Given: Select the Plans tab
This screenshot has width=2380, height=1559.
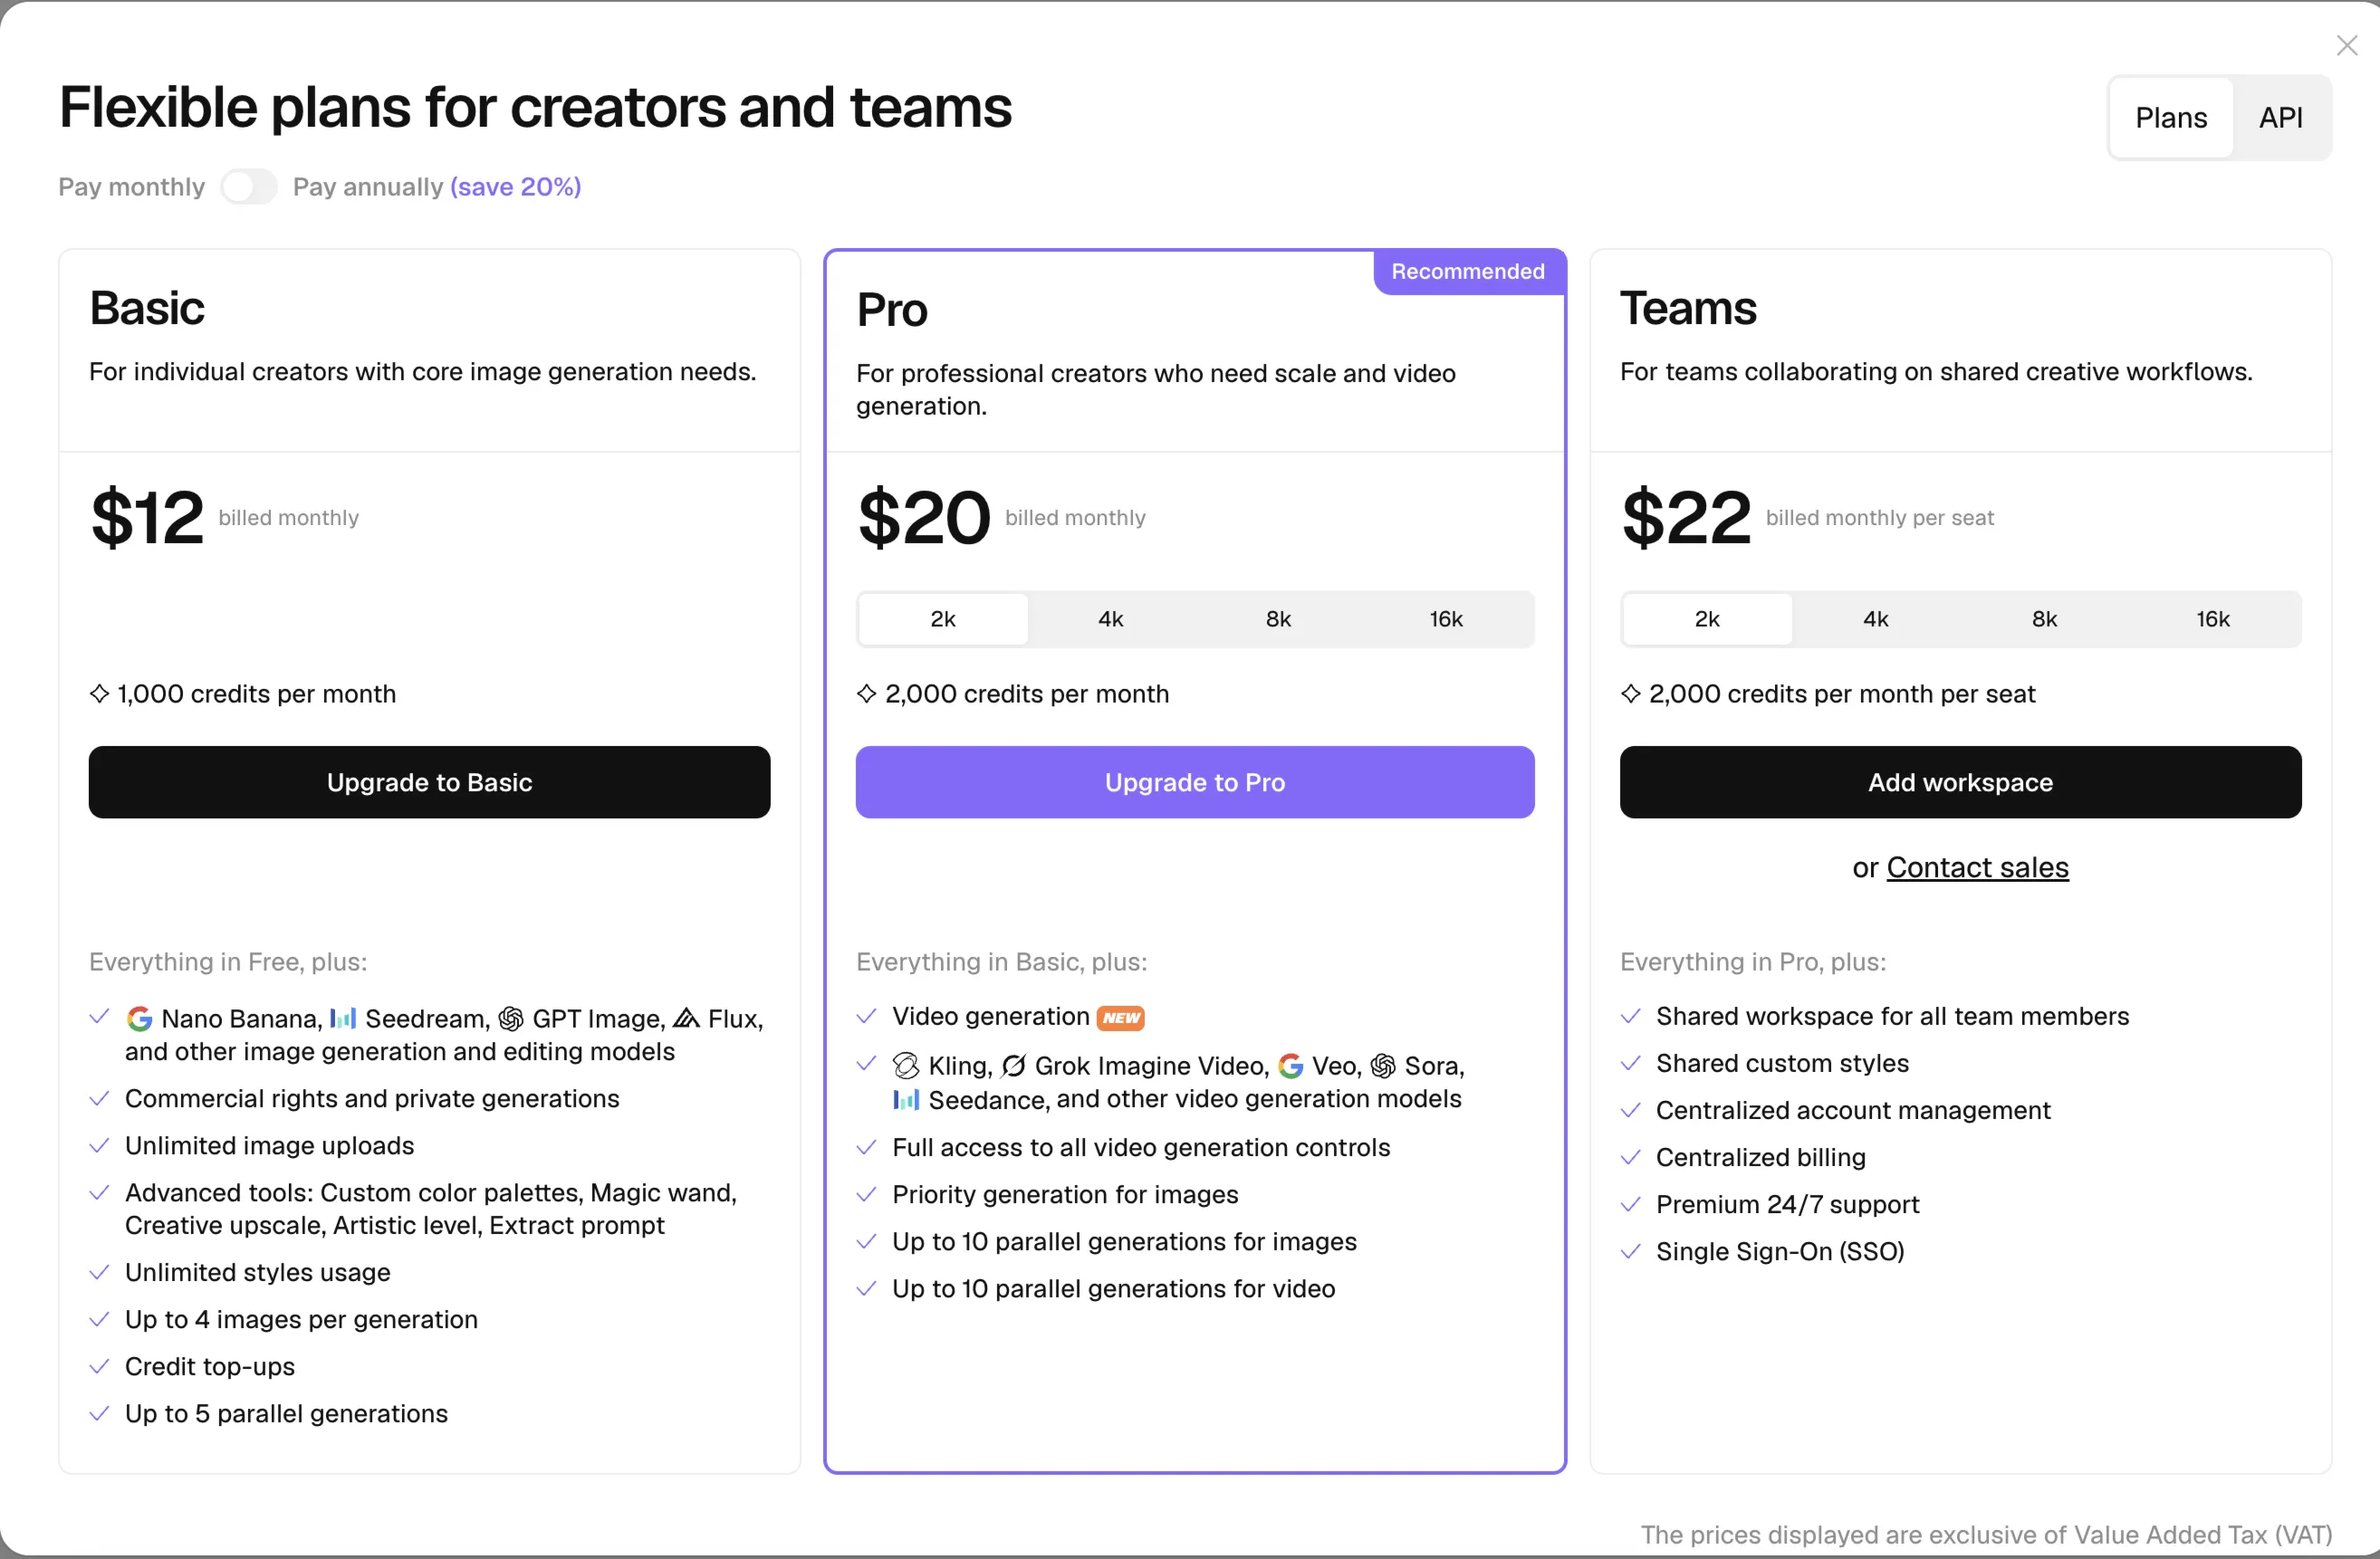Looking at the screenshot, I should pyautogui.click(x=2170, y=118).
